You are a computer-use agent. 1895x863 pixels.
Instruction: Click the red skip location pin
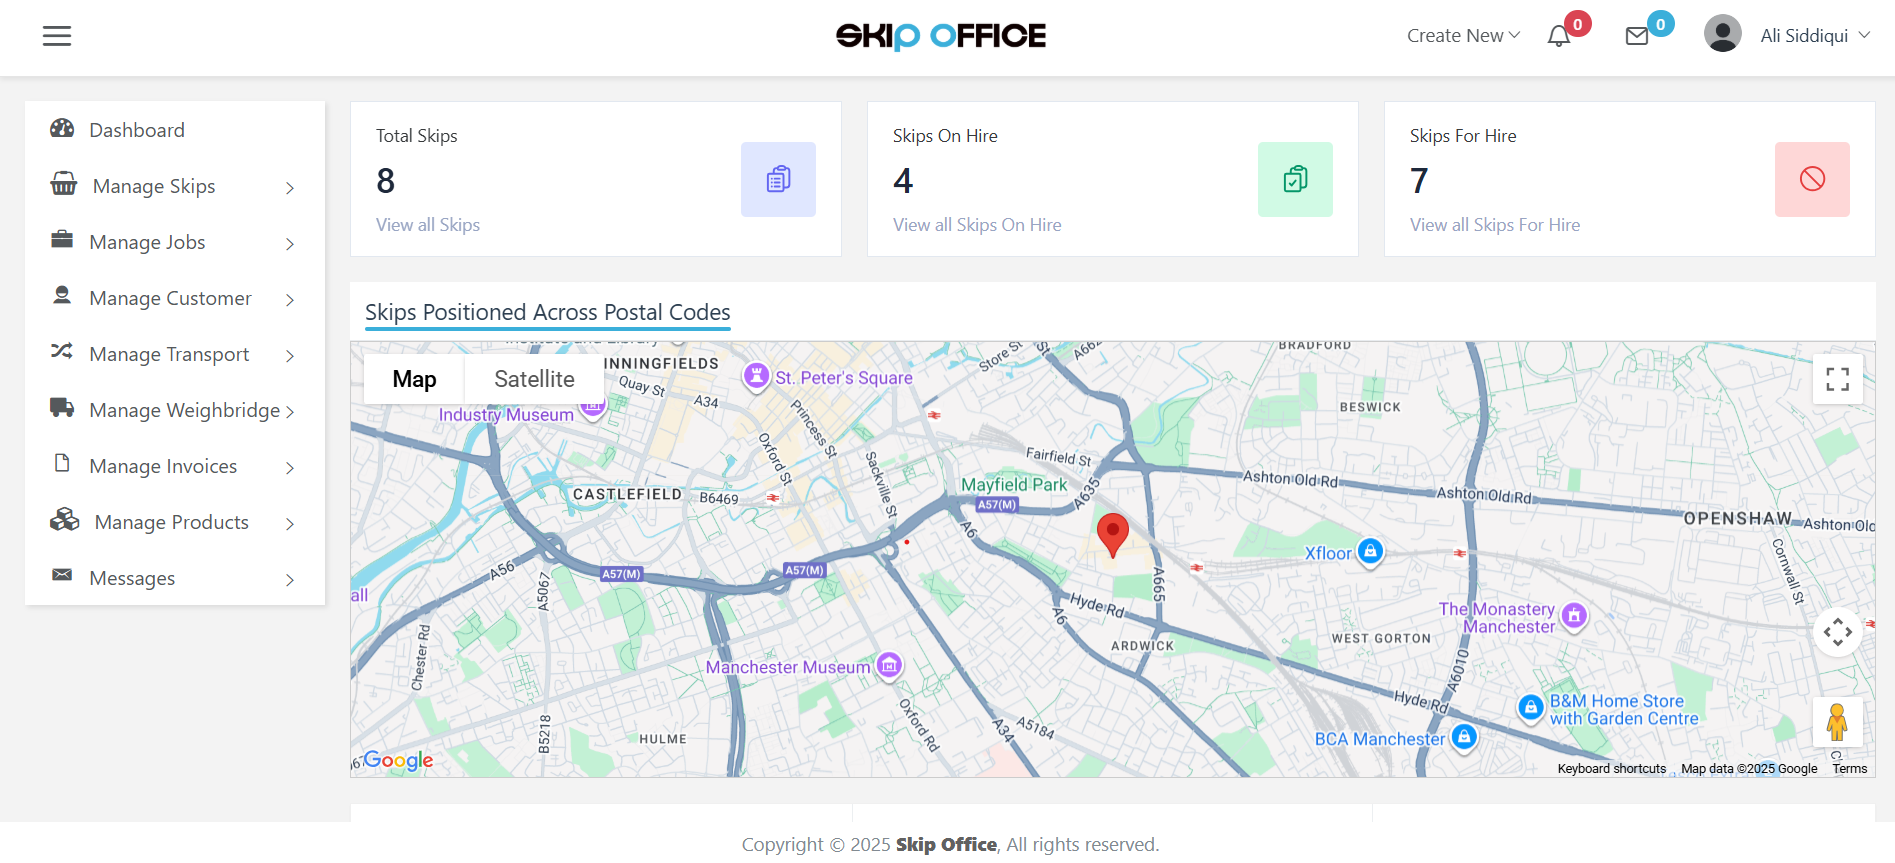click(1112, 535)
